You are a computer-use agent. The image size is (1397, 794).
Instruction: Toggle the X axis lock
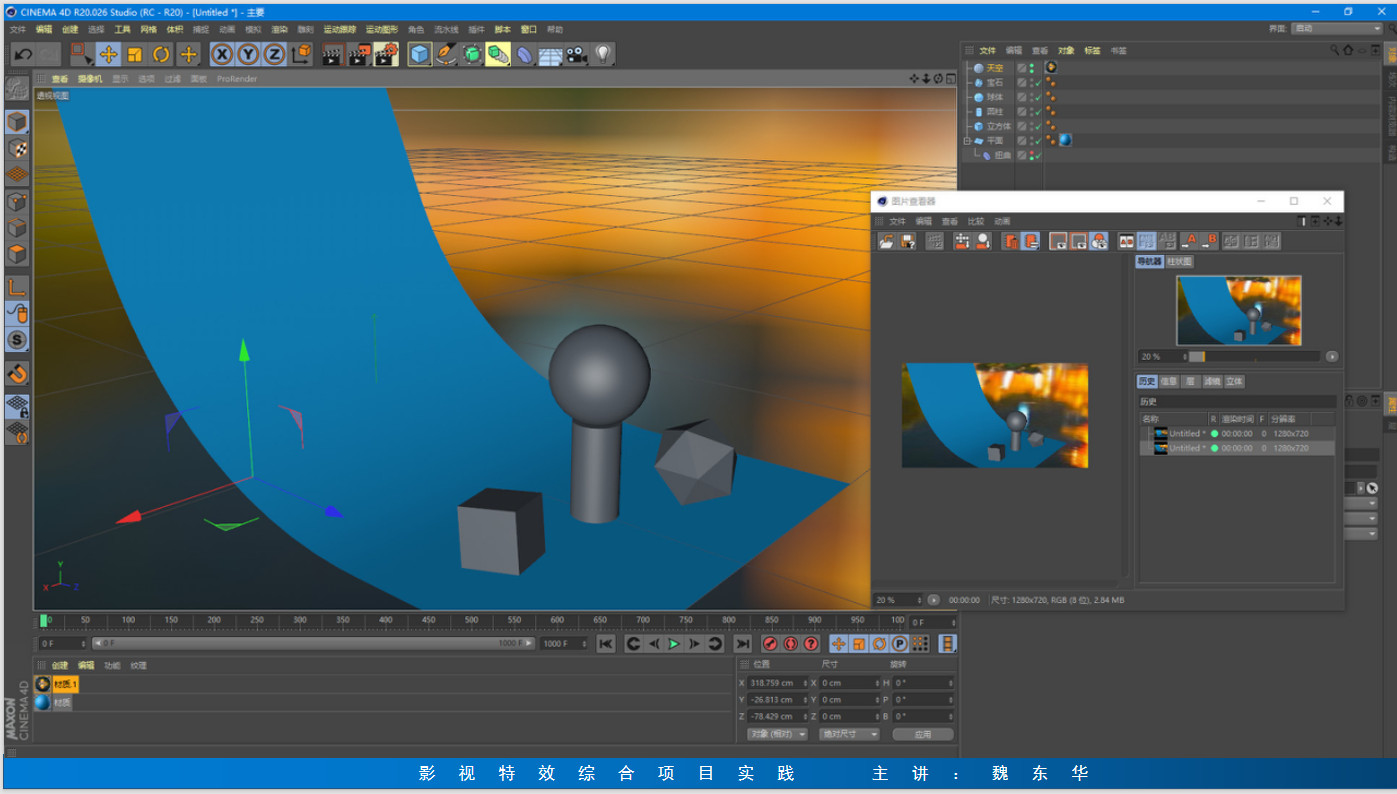(x=221, y=55)
